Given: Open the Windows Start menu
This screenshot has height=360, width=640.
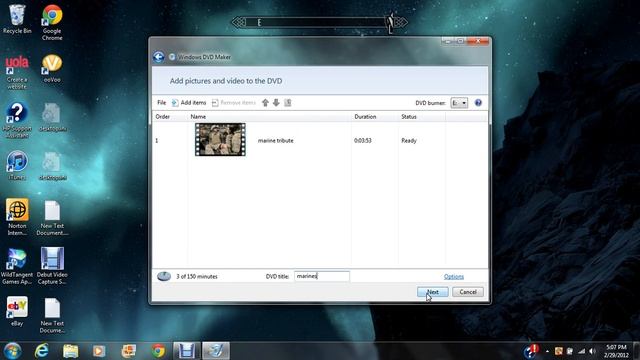Looking at the screenshot, I should [x=13, y=351].
